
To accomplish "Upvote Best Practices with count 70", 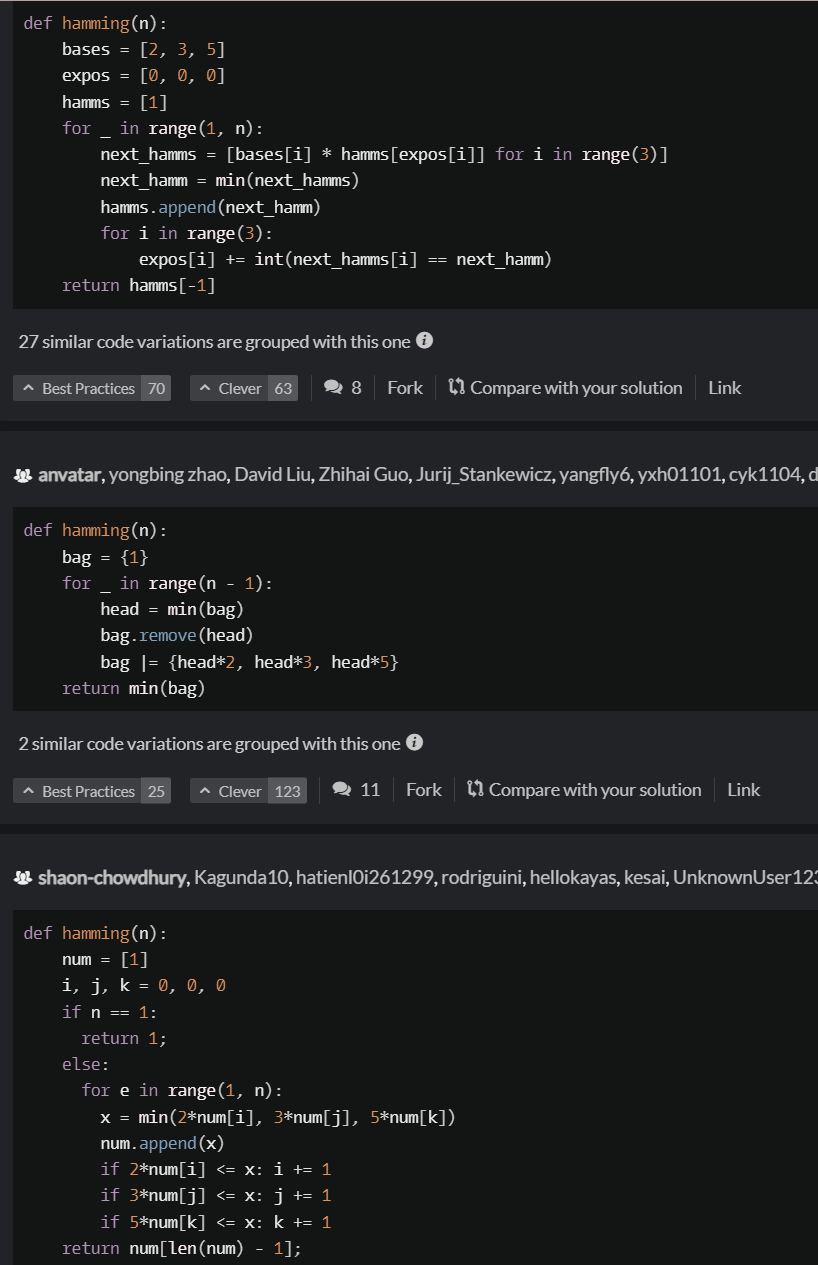I will pos(92,388).
